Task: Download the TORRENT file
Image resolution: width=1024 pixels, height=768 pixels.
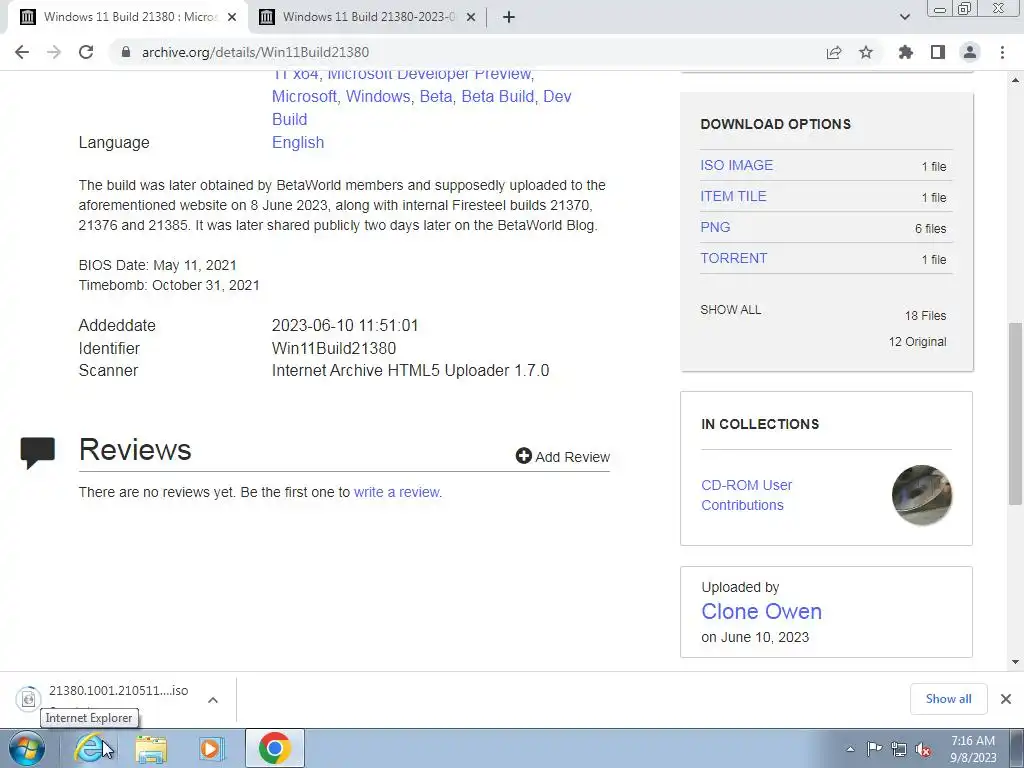Action: (x=733, y=258)
